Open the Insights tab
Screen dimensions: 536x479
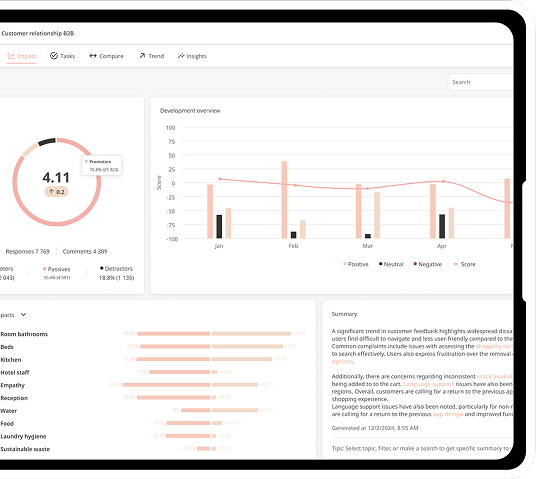[192, 56]
